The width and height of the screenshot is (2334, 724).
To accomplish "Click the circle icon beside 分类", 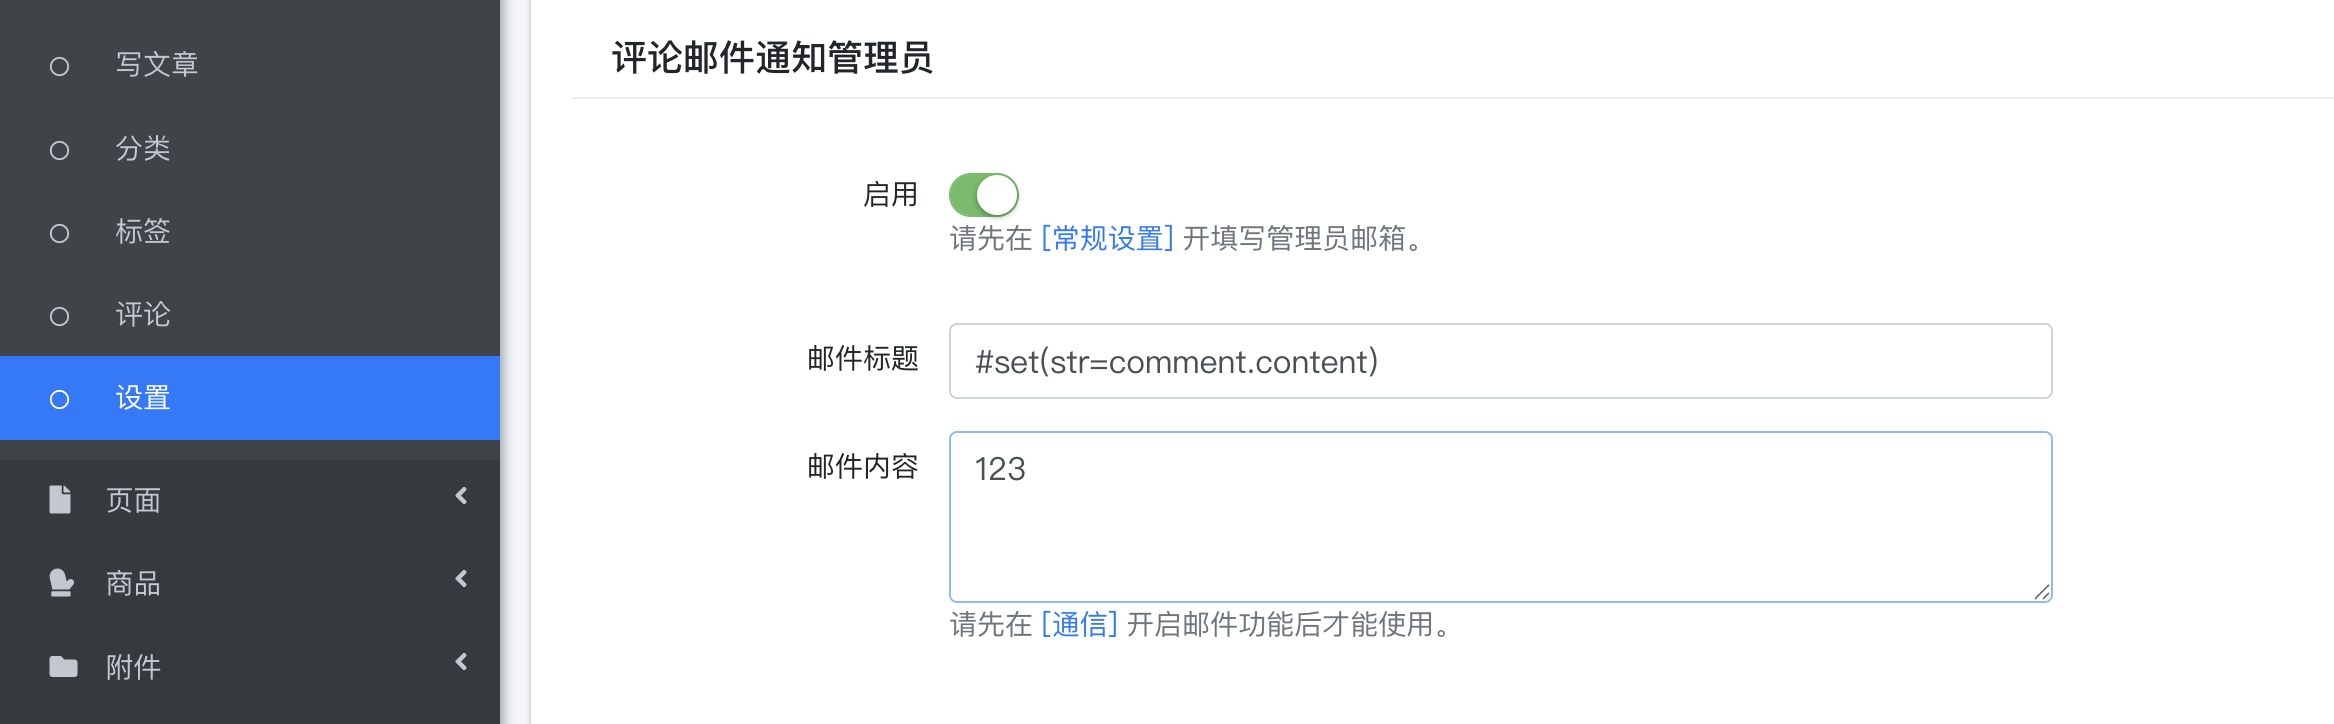I will click(60, 150).
